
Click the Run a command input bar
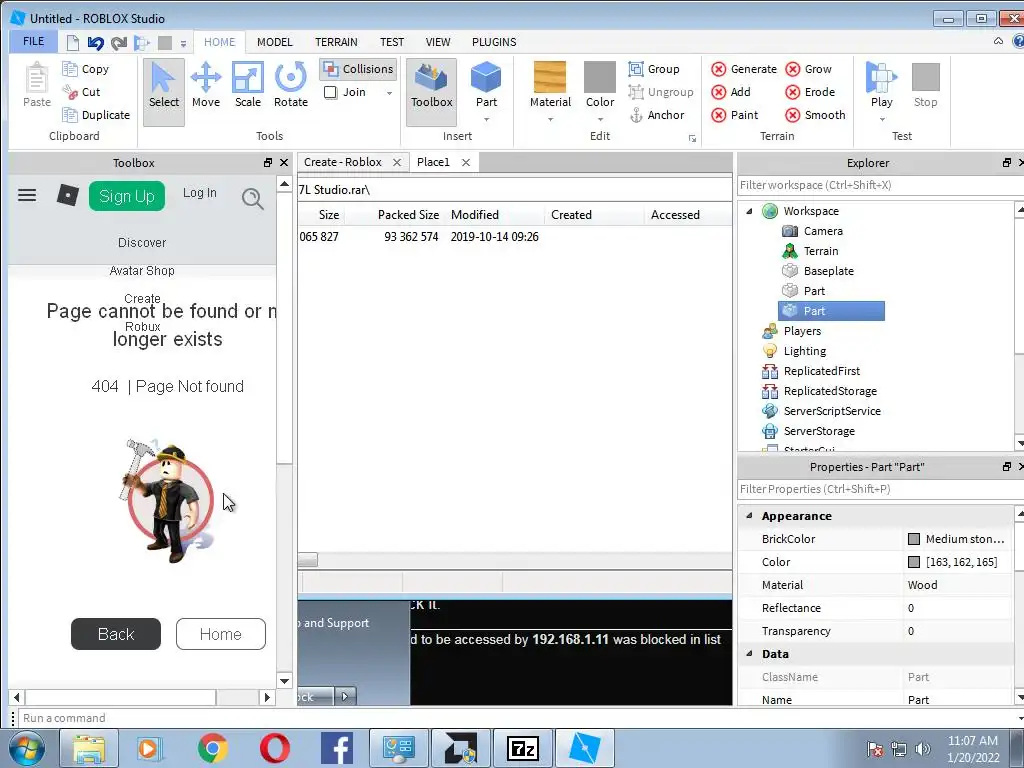(x=520, y=718)
